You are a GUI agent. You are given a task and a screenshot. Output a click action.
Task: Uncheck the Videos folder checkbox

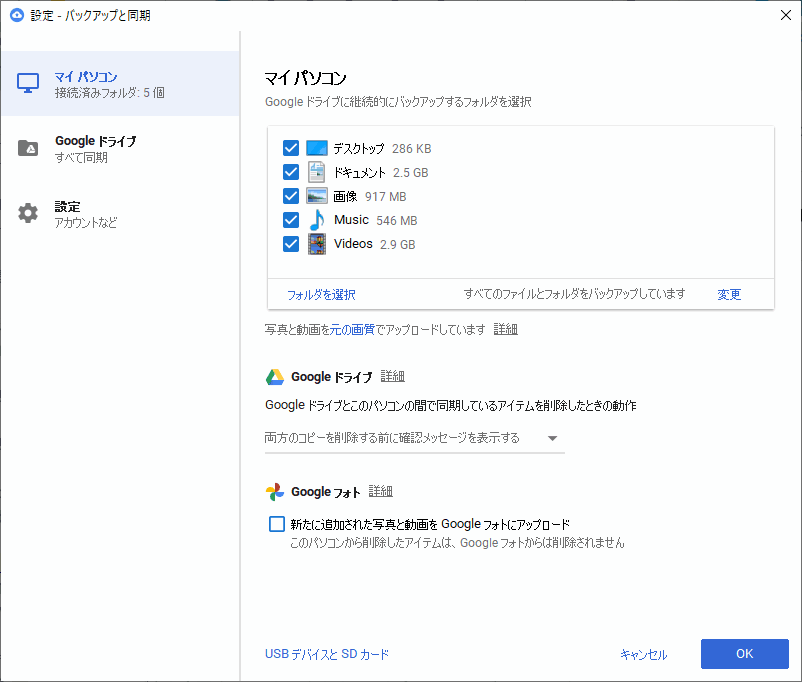[x=291, y=244]
